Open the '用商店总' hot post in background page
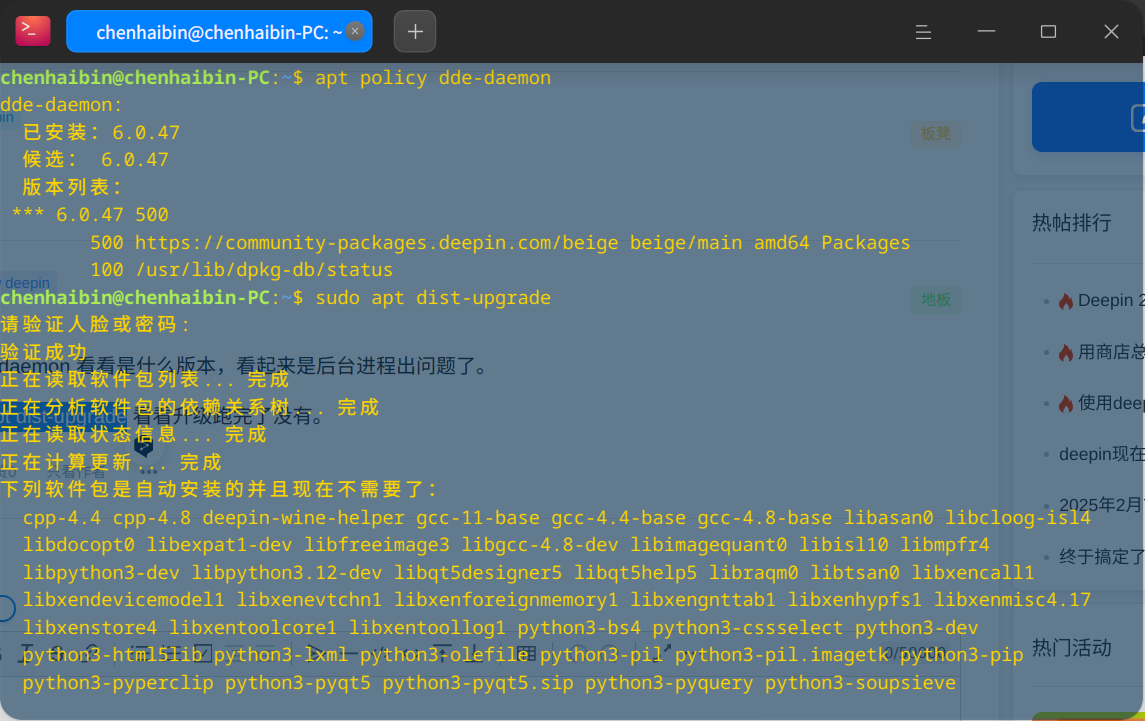This screenshot has width=1145, height=721. 1100,352
